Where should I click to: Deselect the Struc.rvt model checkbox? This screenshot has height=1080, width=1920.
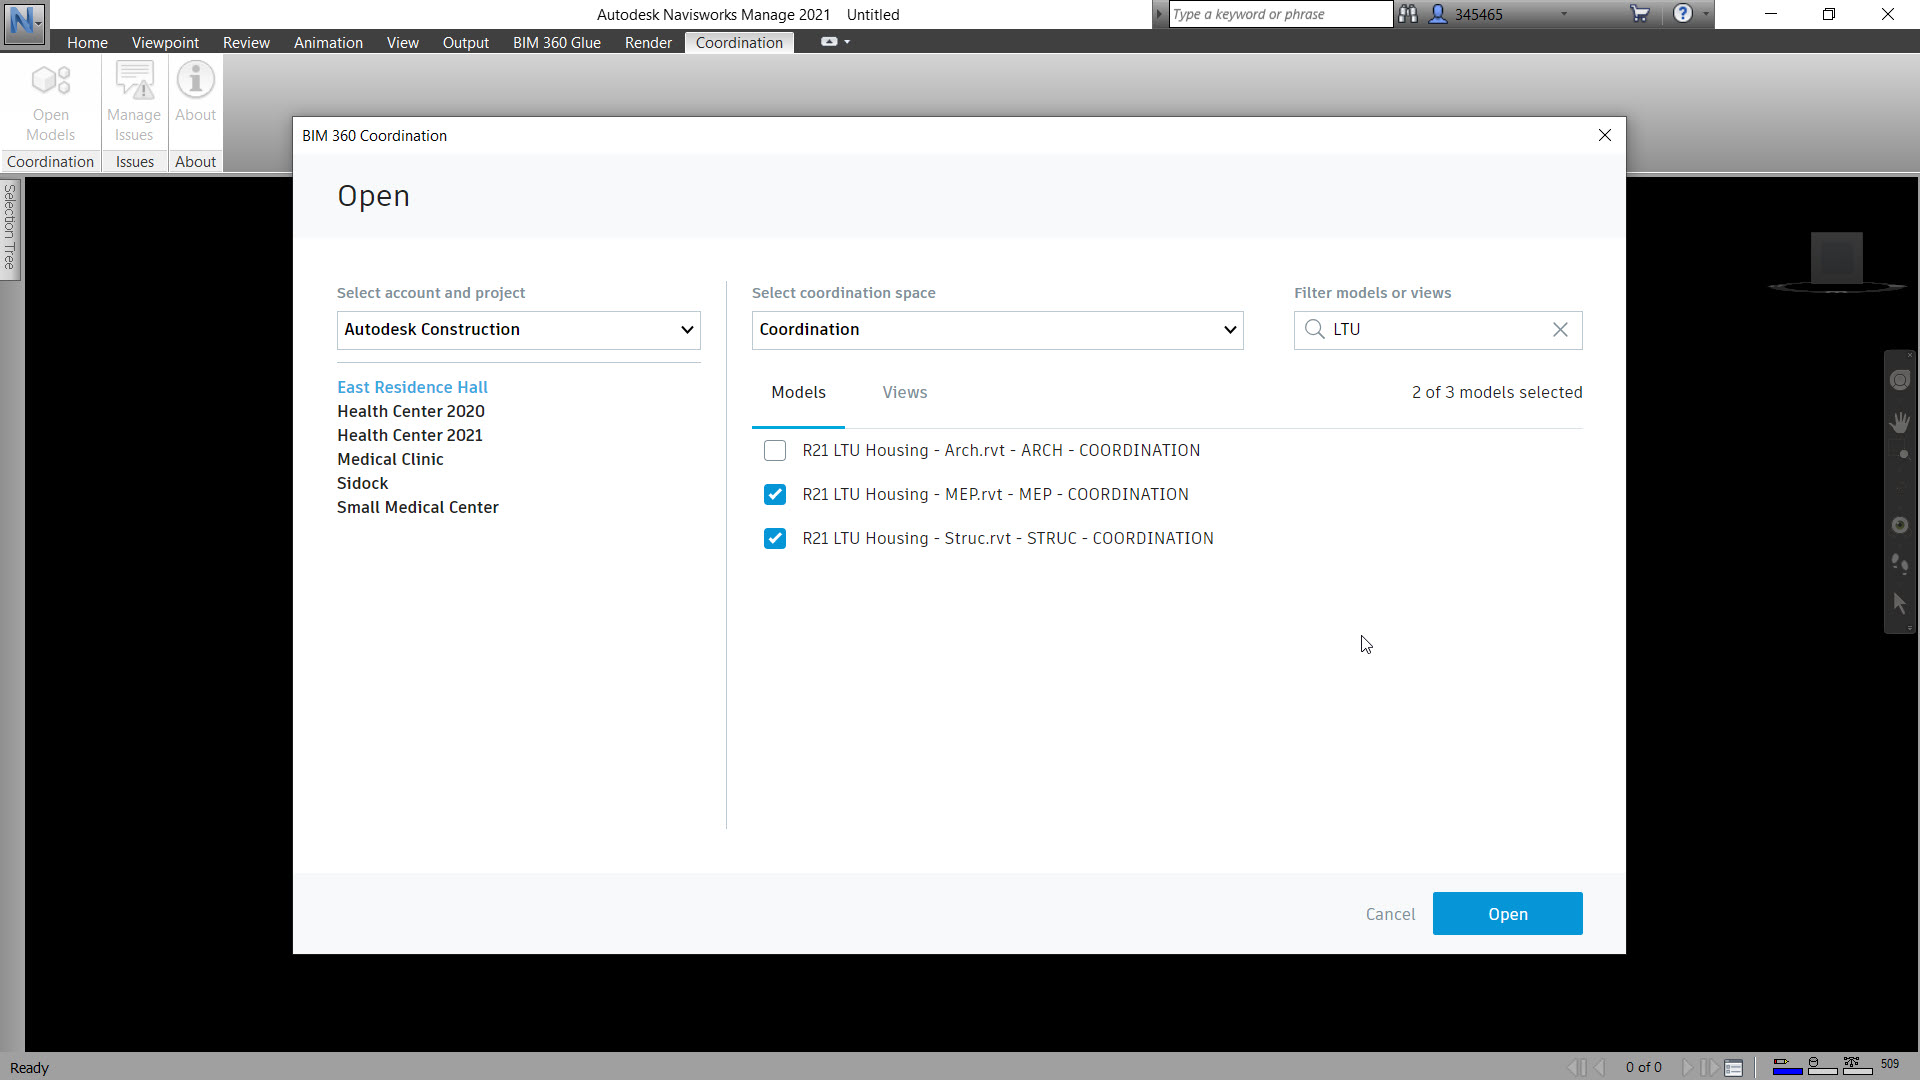tap(775, 538)
